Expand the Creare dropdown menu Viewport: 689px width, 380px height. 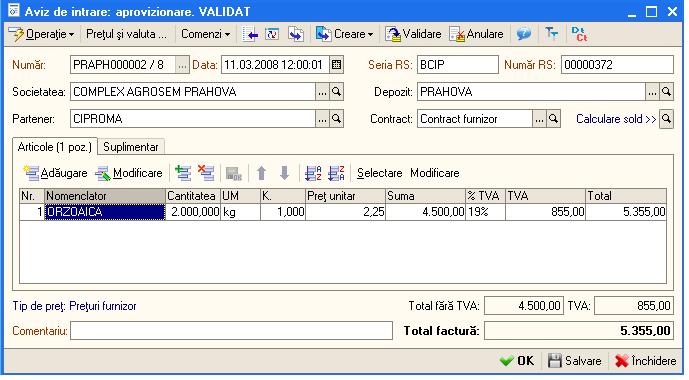(x=344, y=34)
